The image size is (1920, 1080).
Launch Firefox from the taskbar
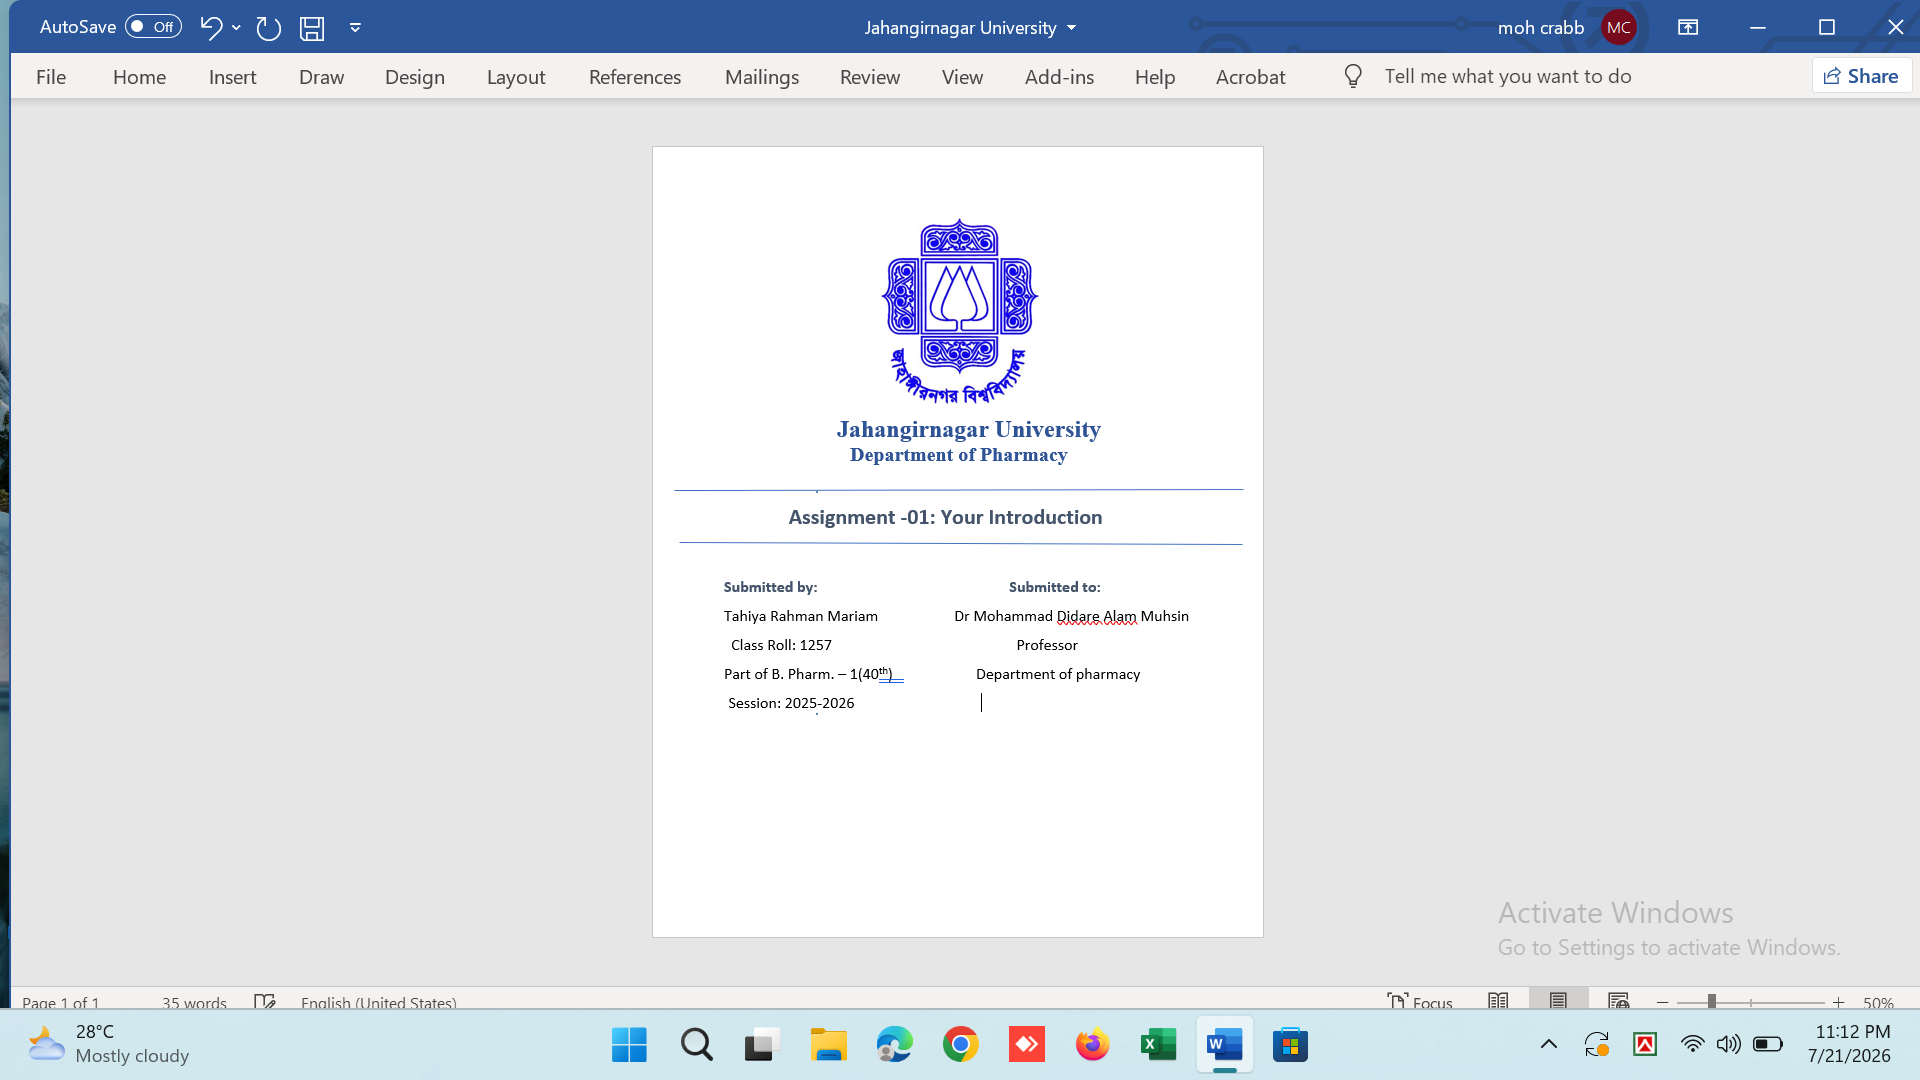click(1092, 1045)
